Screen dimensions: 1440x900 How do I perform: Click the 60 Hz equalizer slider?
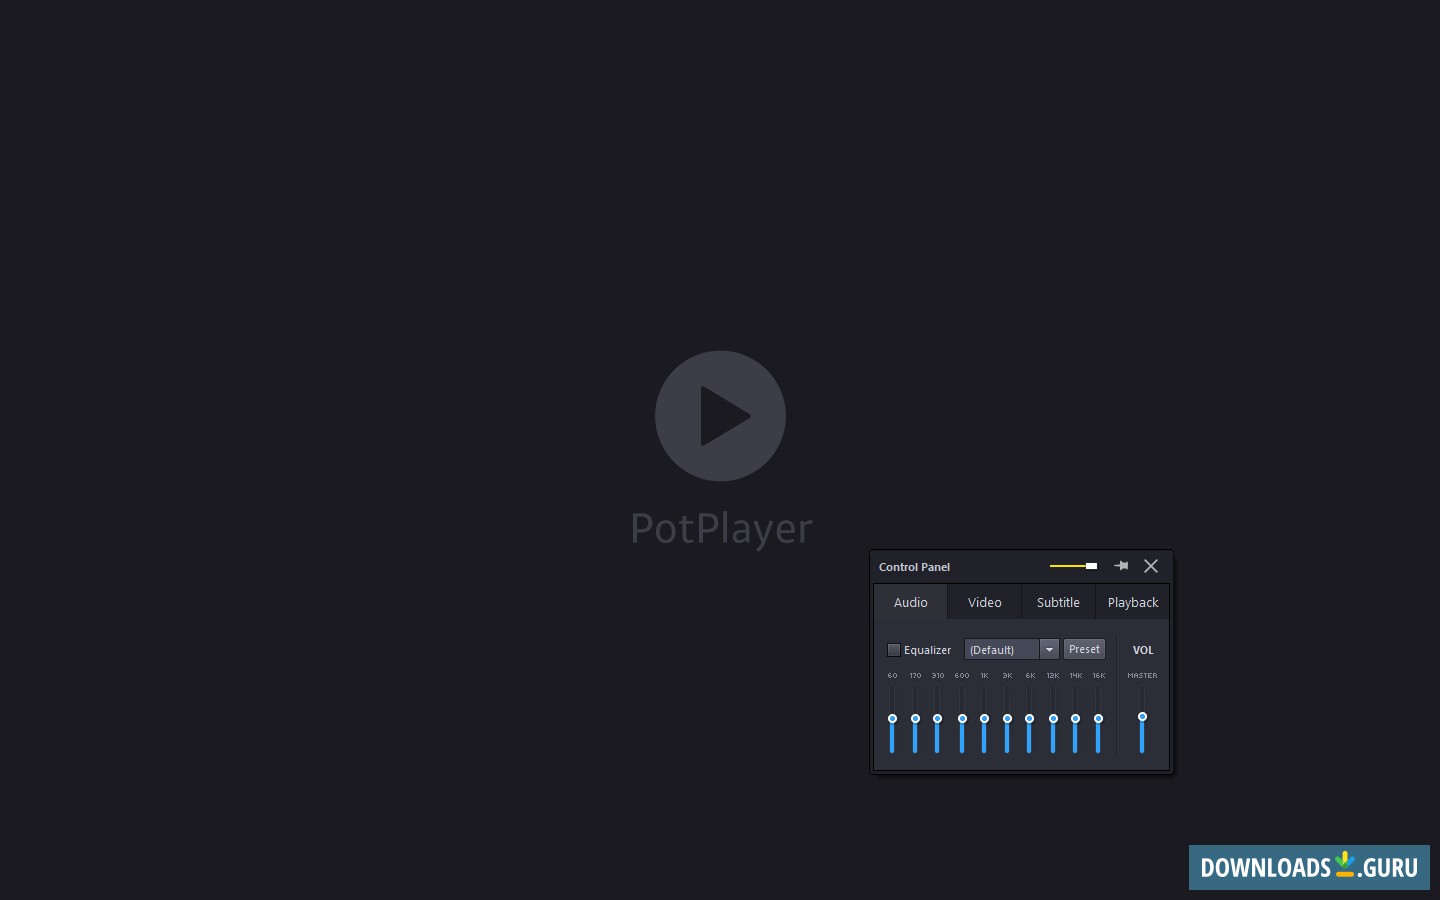click(x=892, y=719)
